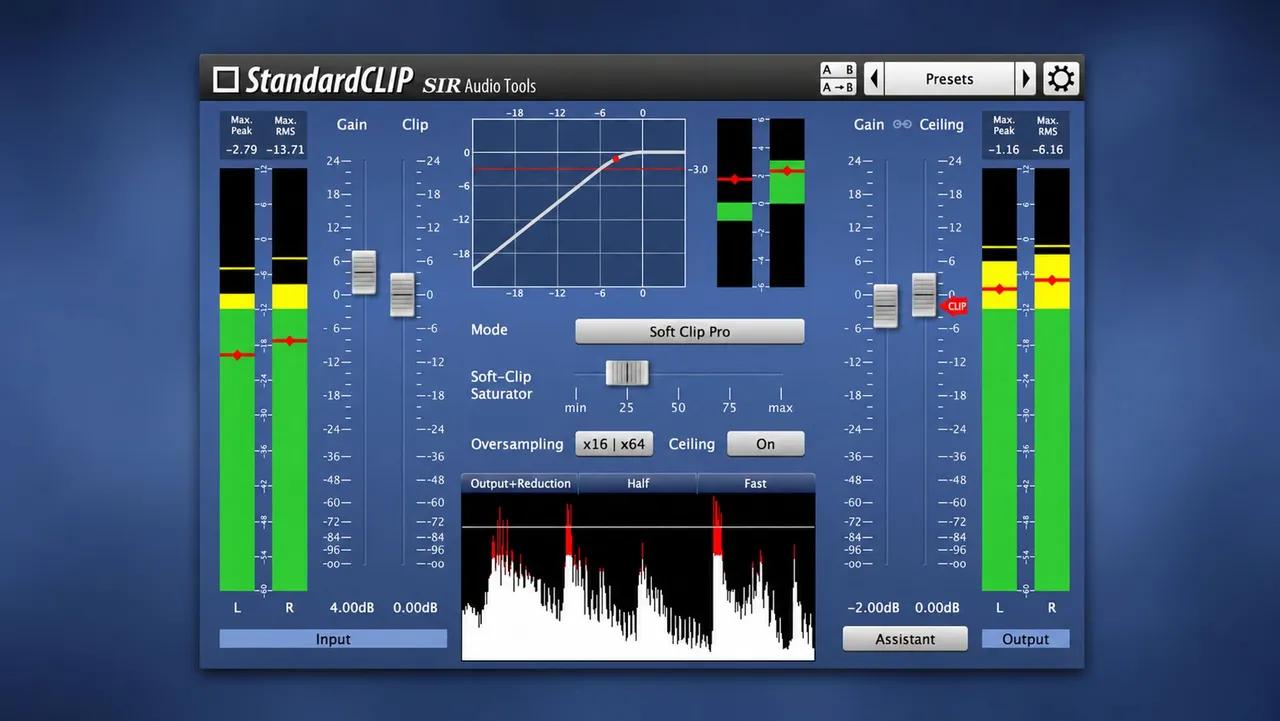Open the Half display height selector

point(638,483)
